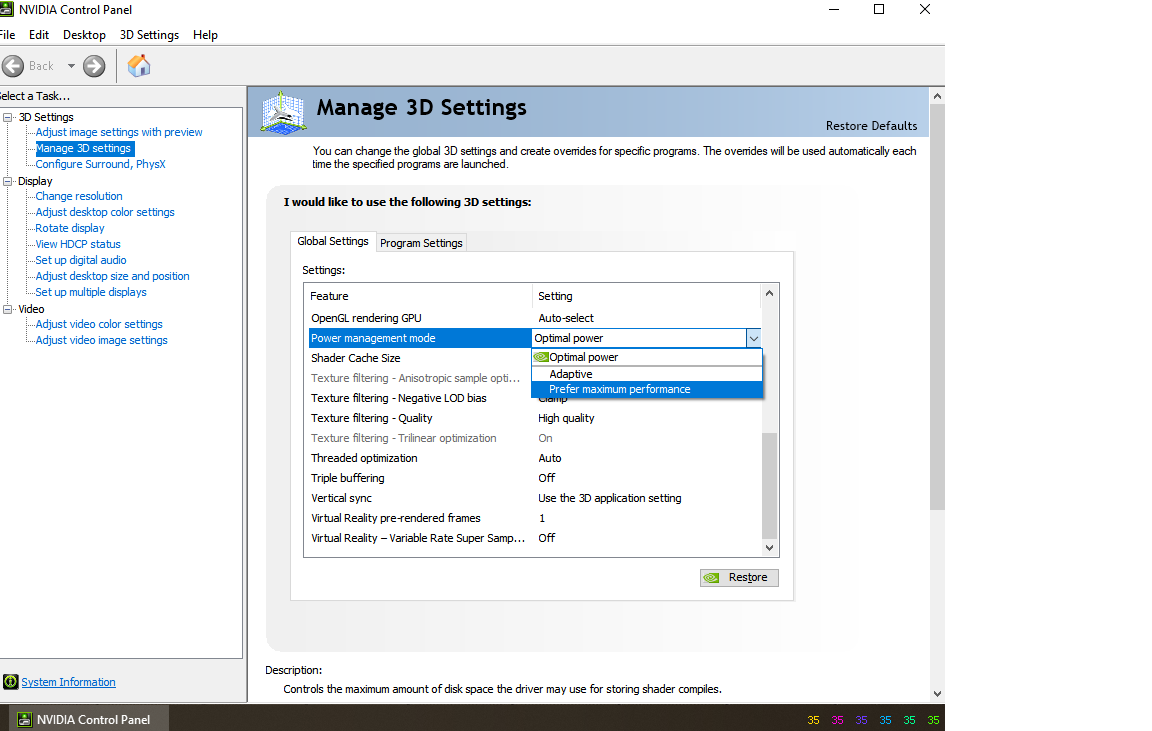
Task: Click the Forward arrow button
Action: tap(94, 66)
